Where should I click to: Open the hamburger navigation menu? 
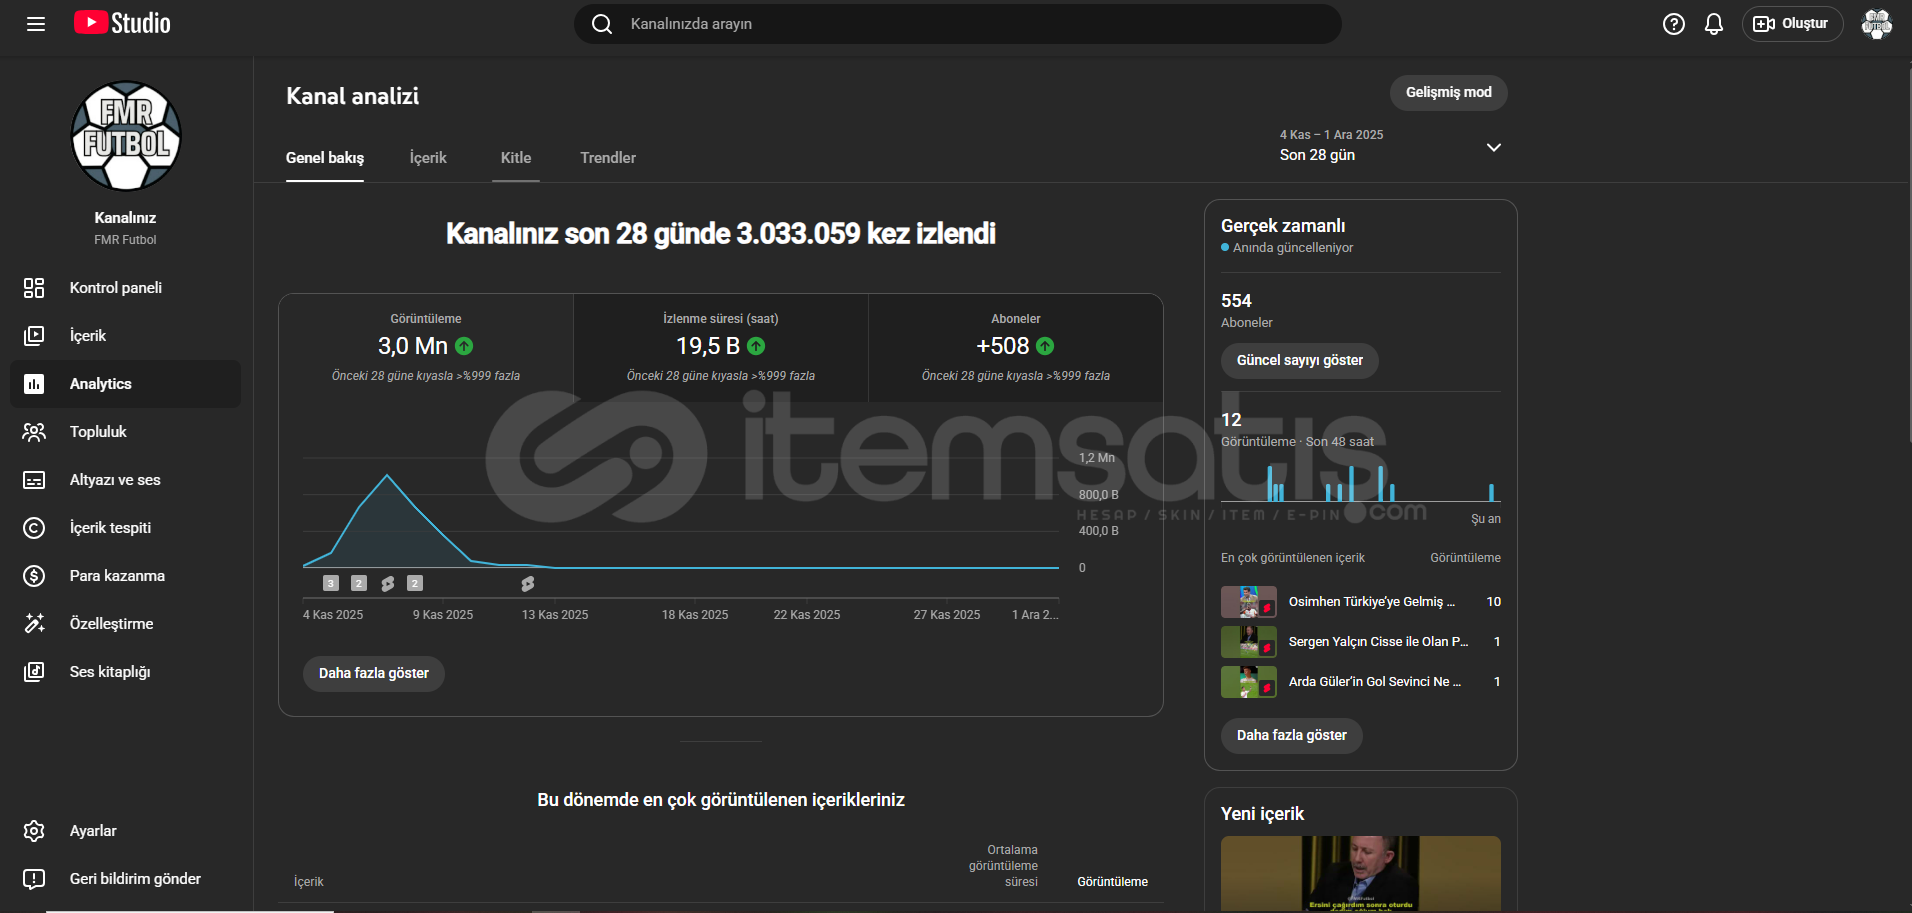(x=36, y=24)
